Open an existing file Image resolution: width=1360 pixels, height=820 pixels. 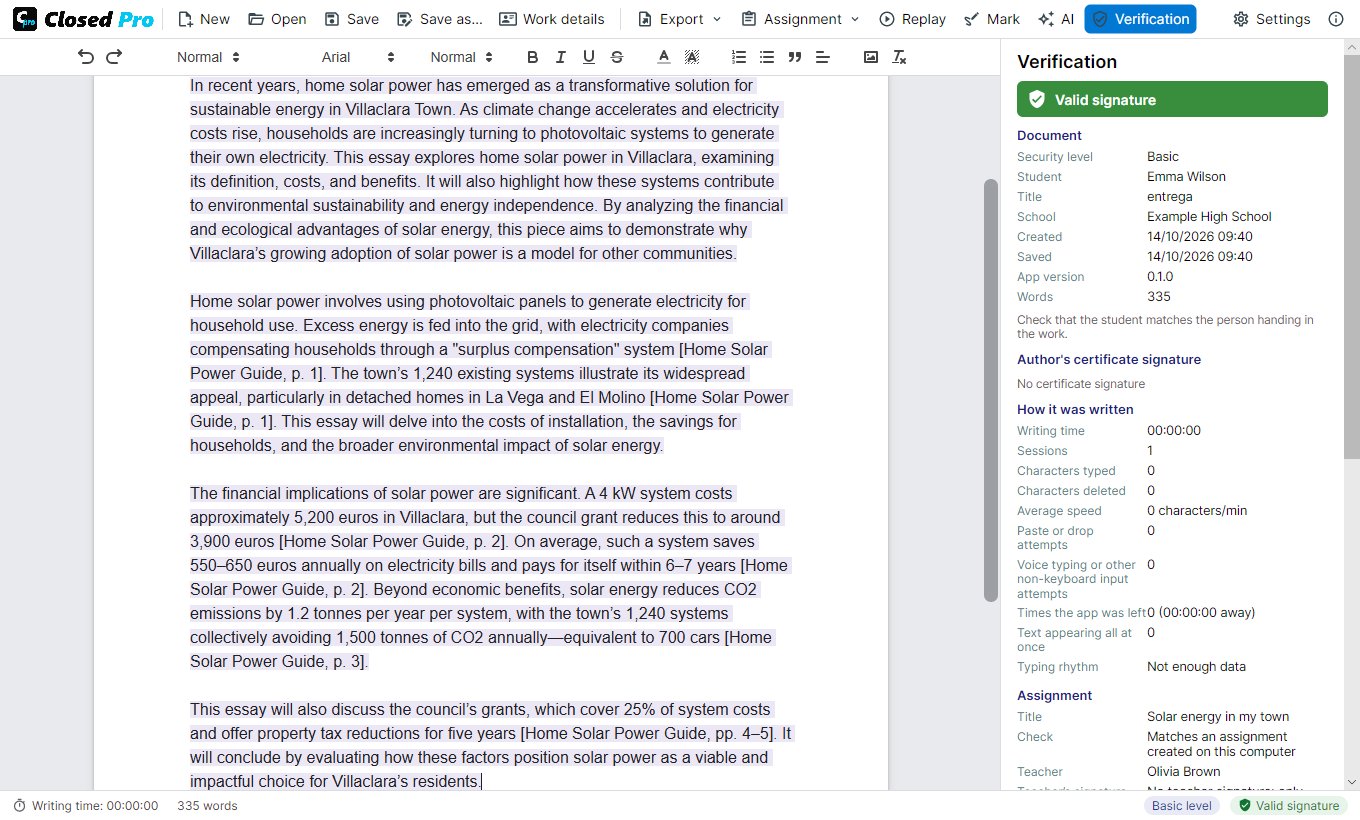(x=277, y=19)
